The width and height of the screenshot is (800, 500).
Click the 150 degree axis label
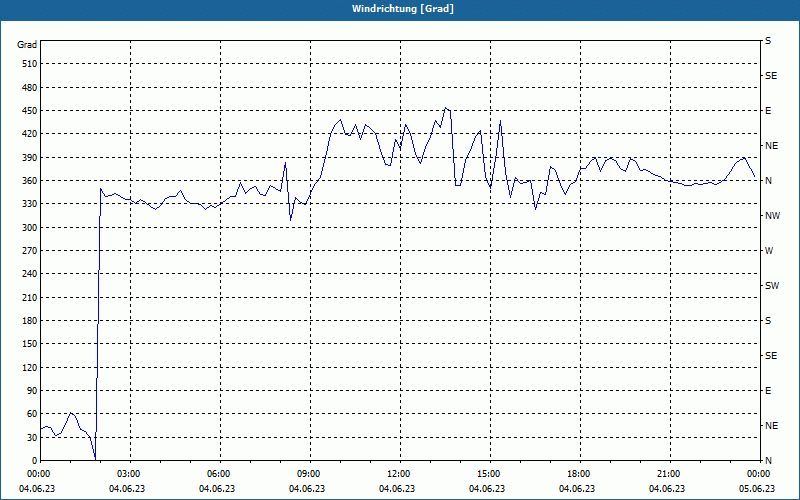(x=30, y=344)
